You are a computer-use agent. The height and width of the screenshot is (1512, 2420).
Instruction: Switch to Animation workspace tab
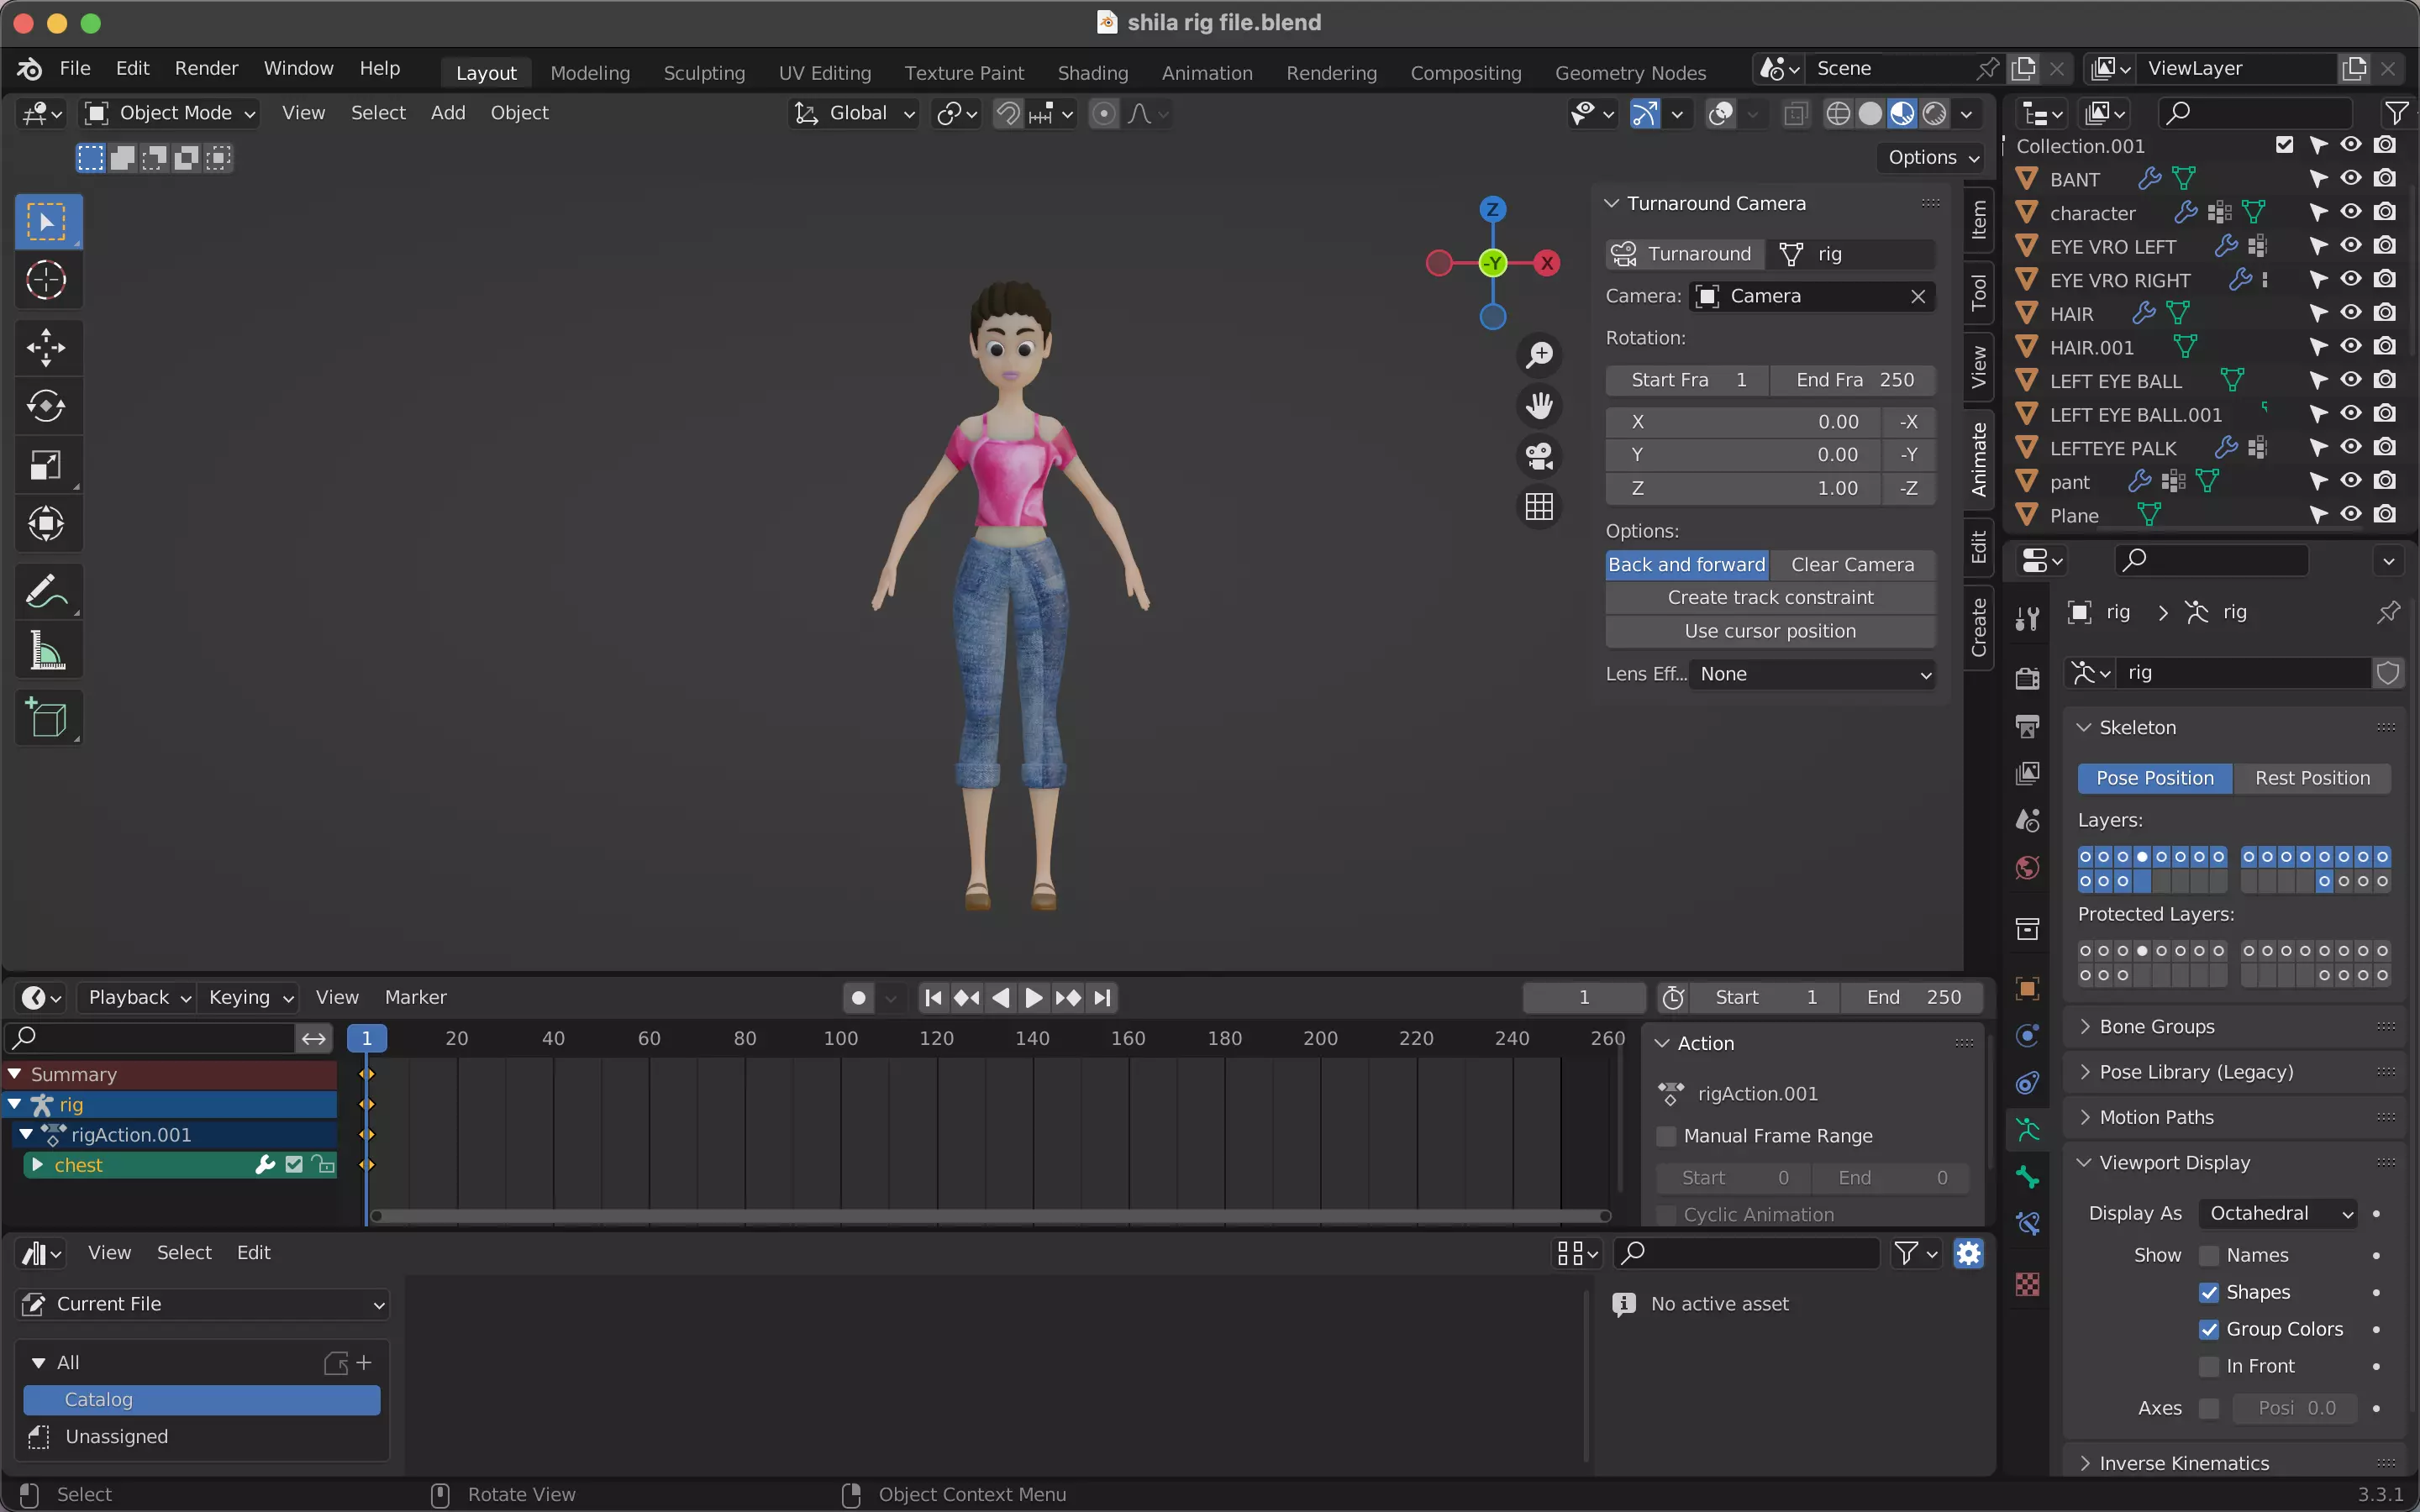pyautogui.click(x=1207, y=73)
